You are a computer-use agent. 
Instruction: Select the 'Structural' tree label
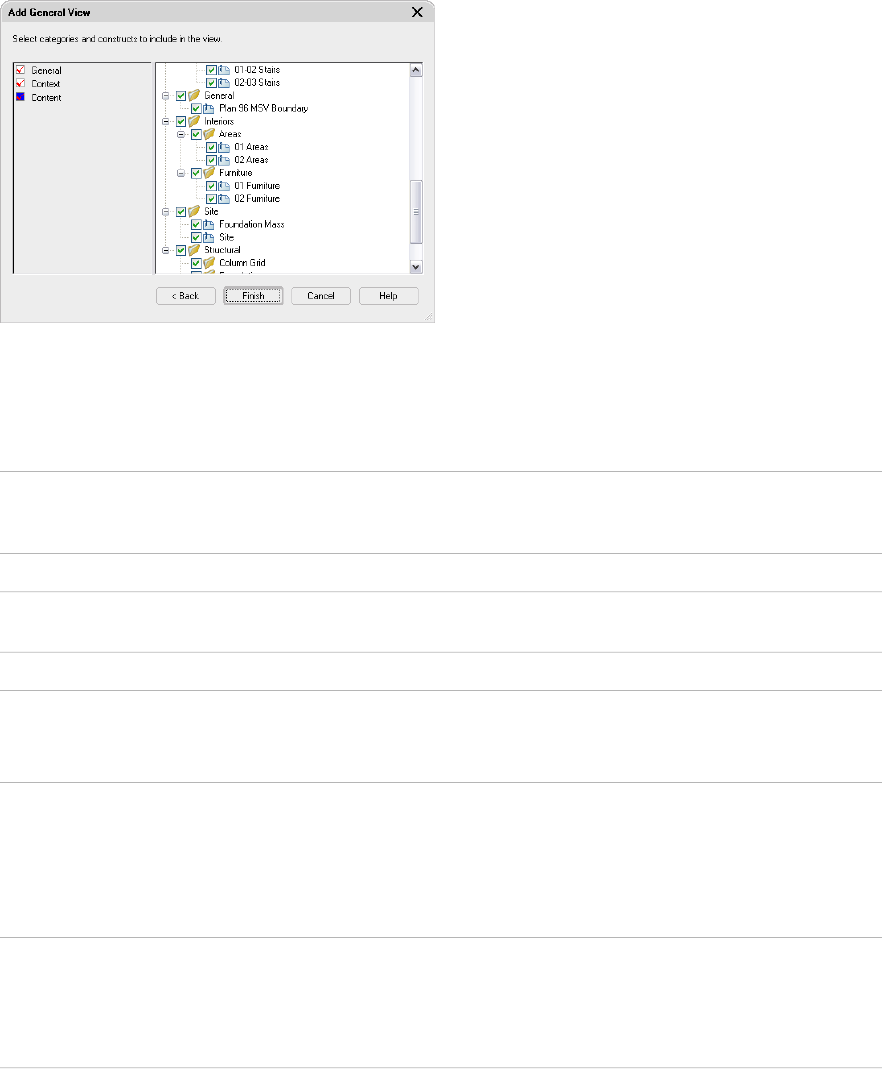(222, 250)
